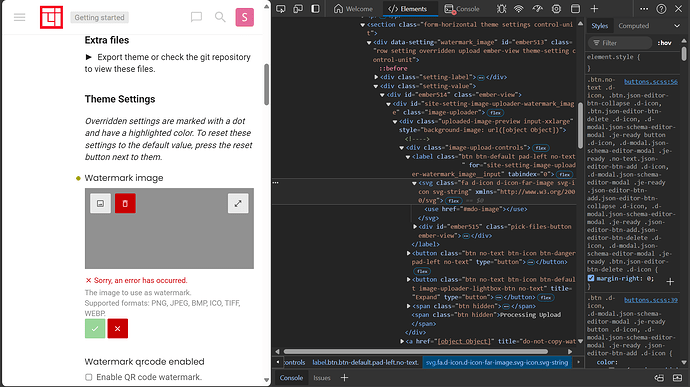
Task: Open buttons.scss:56 source link
Action: (x=650, y=81)
